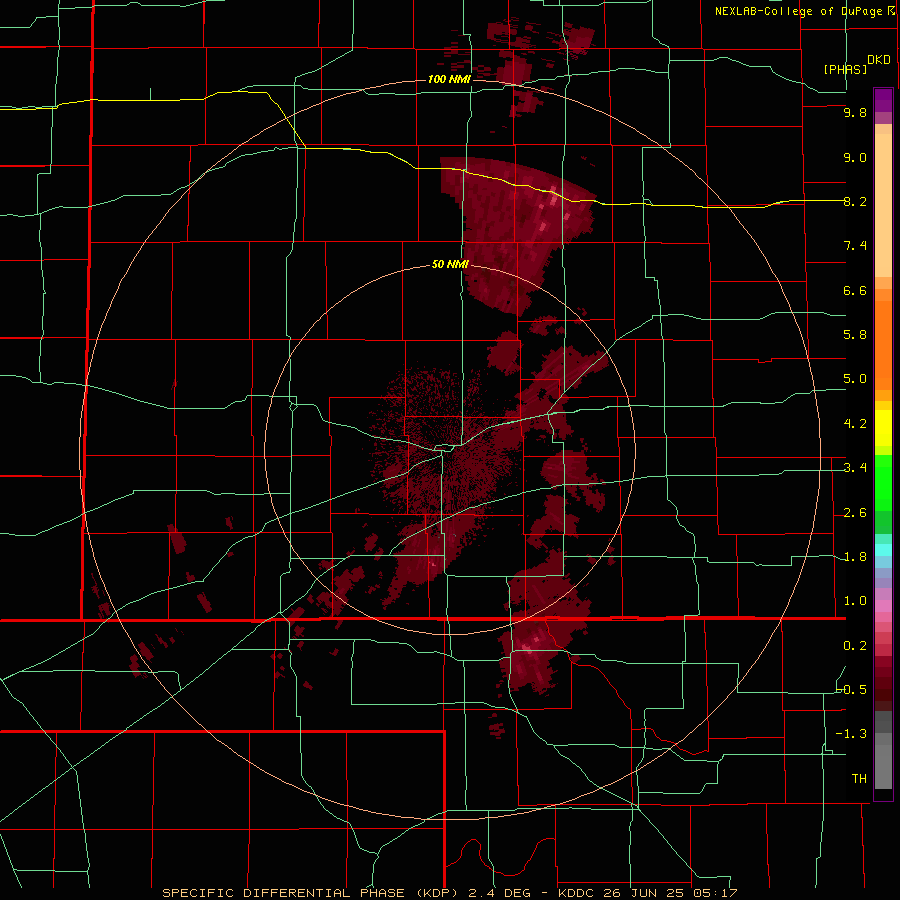Pick the gray segment beside TH
Viewport: 900px width, 900px height.
coord(883,766)
